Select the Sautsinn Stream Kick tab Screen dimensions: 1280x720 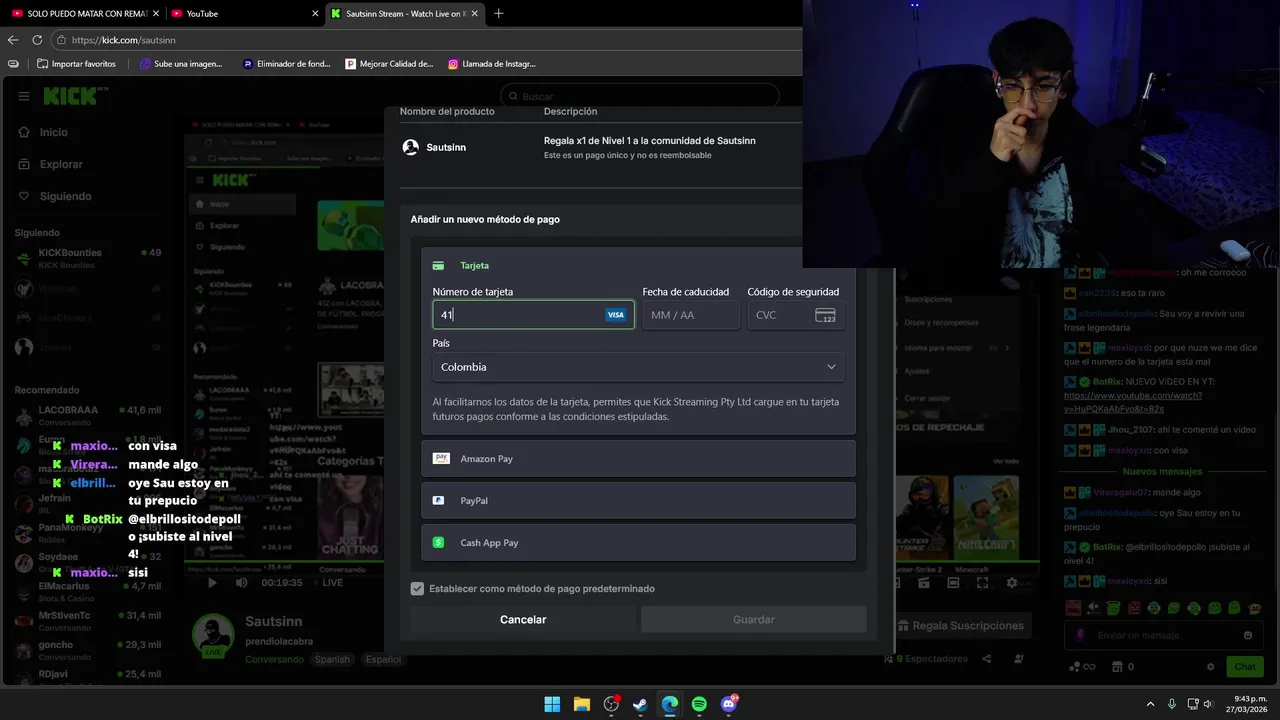(403, 13)
